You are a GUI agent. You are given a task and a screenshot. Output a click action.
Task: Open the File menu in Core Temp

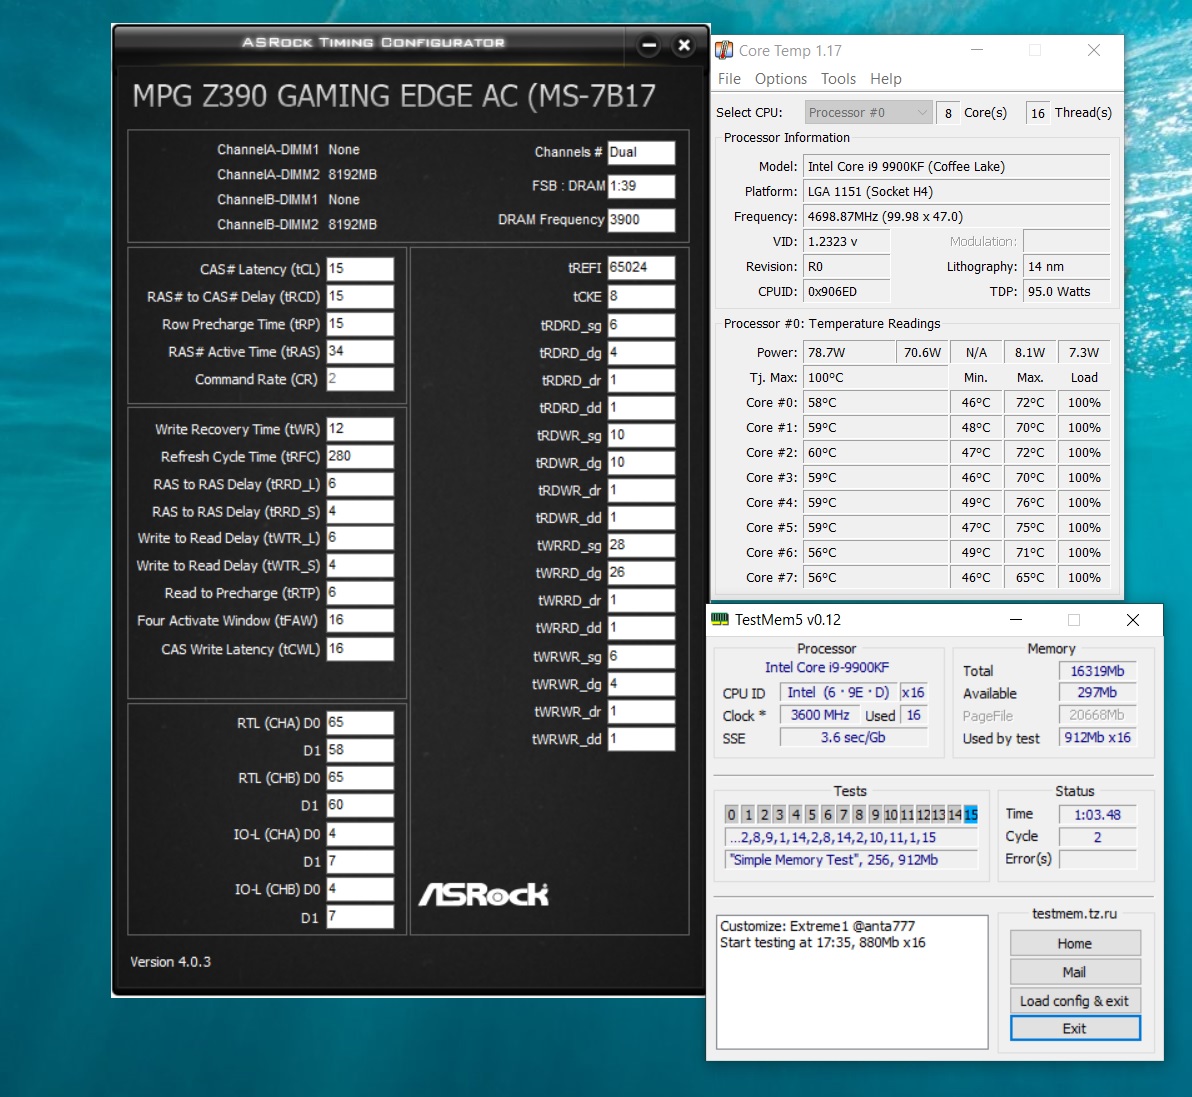(728, 78)
